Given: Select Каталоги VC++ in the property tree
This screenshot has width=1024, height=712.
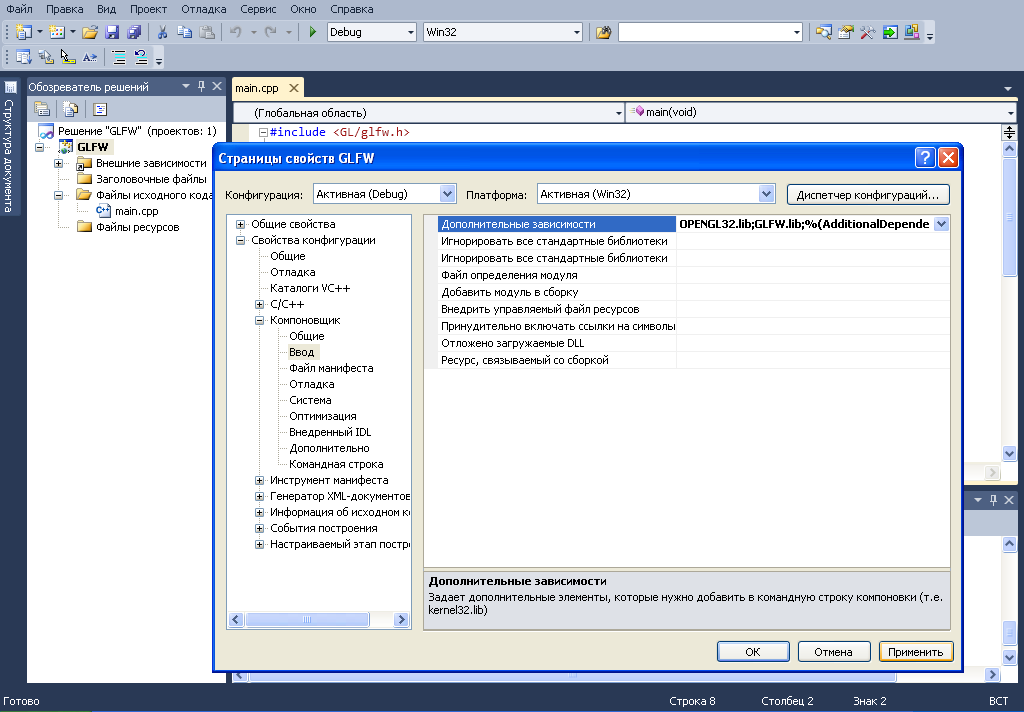Looking at the screenshot, I should pos(310,288).
